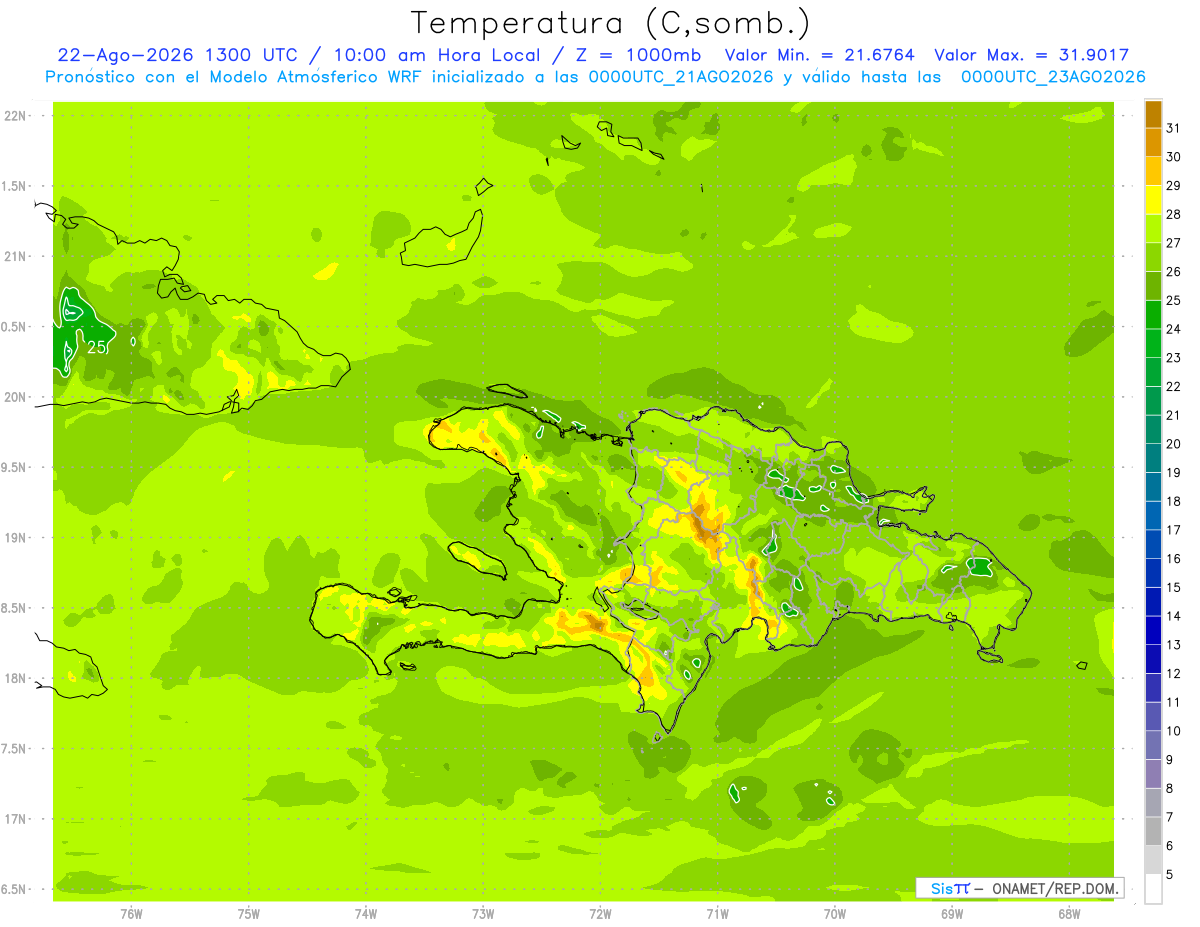Pick the legend color band above 31
Screen dimensions: 1200x927
[x=1153, y=114]
